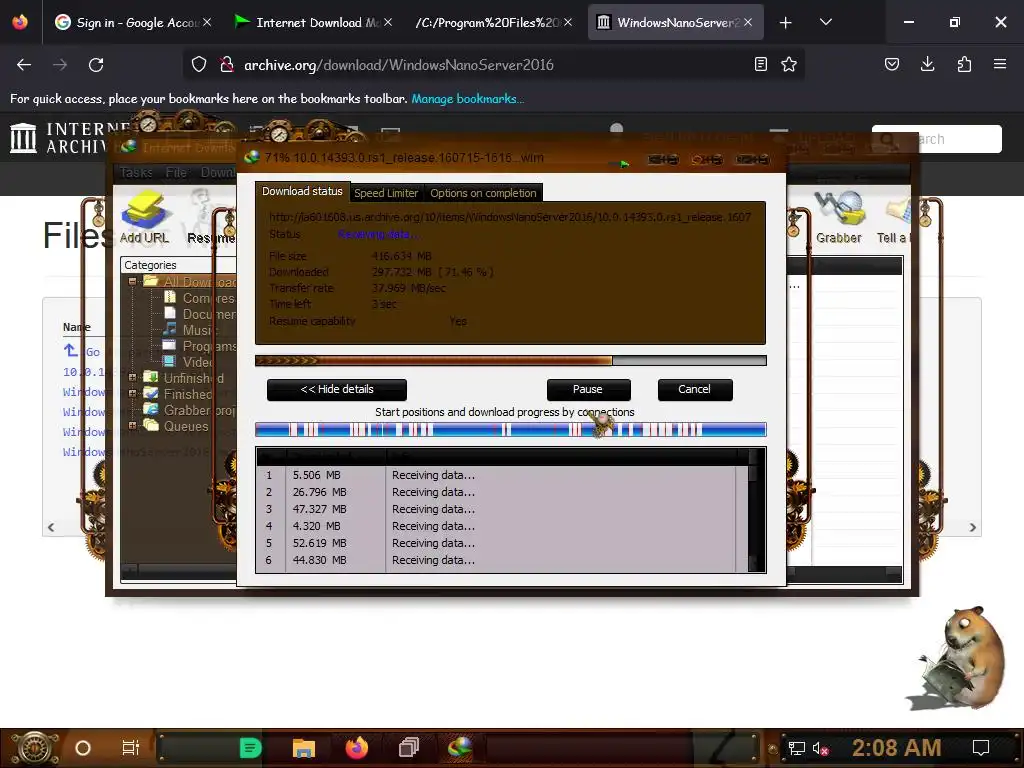Viewport: 1024px width, 768px height.
Task: Open Firefox application menu
Action: [1000, 64]
